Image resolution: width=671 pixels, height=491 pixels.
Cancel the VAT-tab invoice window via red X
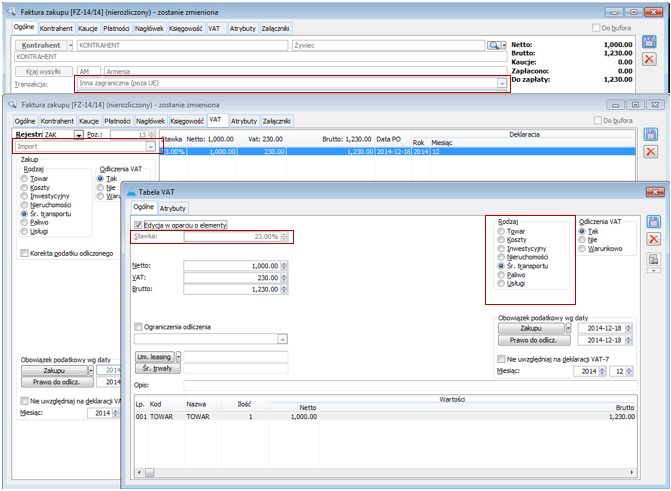(650, 152)
